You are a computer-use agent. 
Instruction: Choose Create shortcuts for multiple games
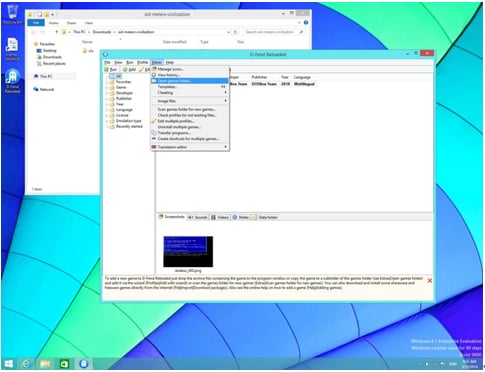tap(189, 139)
